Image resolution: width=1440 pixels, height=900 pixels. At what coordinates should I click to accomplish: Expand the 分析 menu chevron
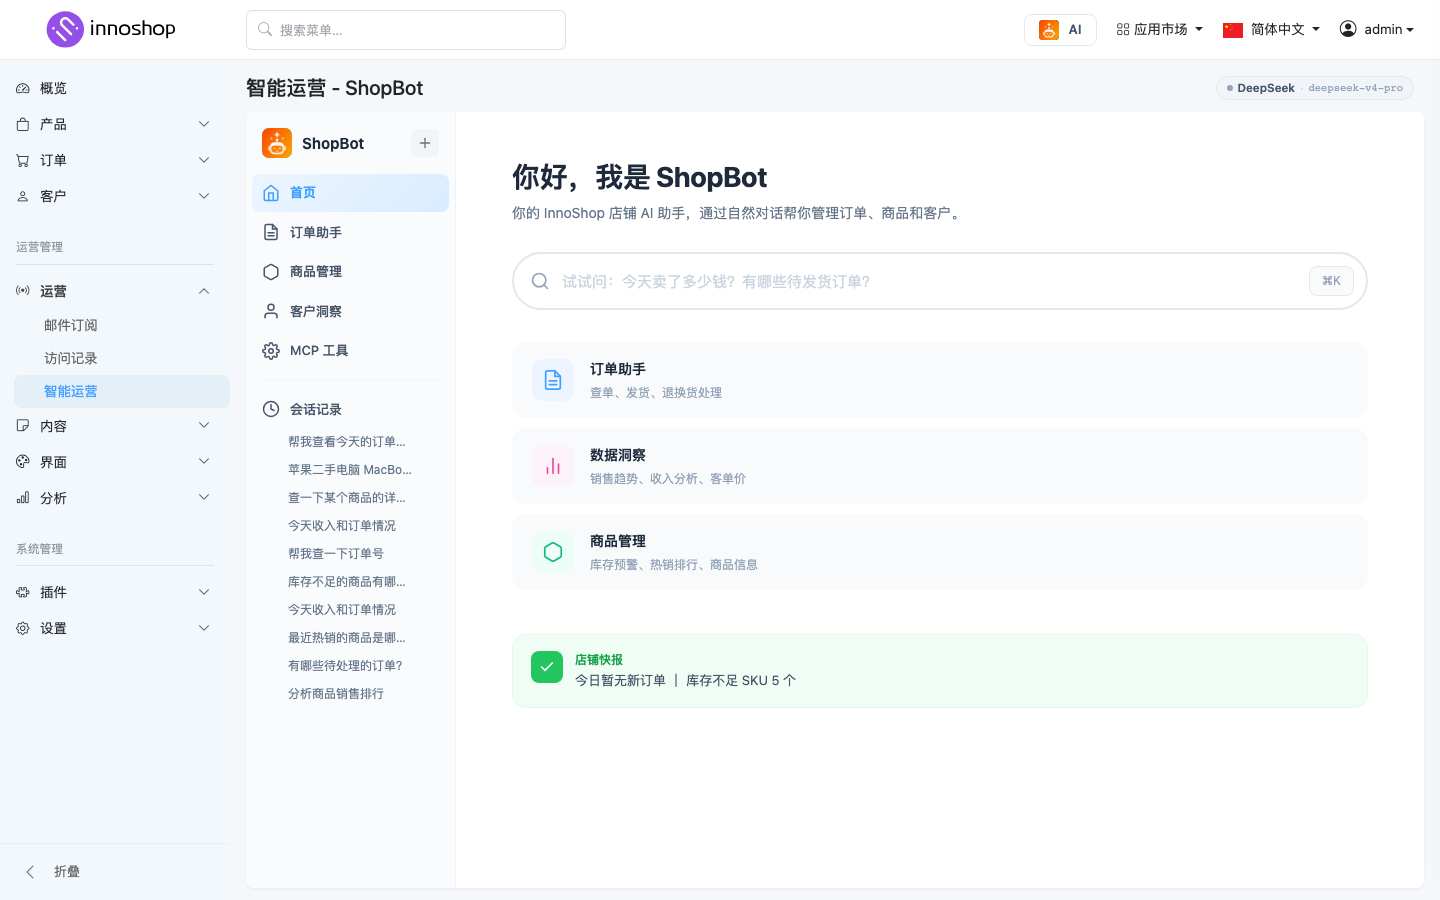click(204, 498)
